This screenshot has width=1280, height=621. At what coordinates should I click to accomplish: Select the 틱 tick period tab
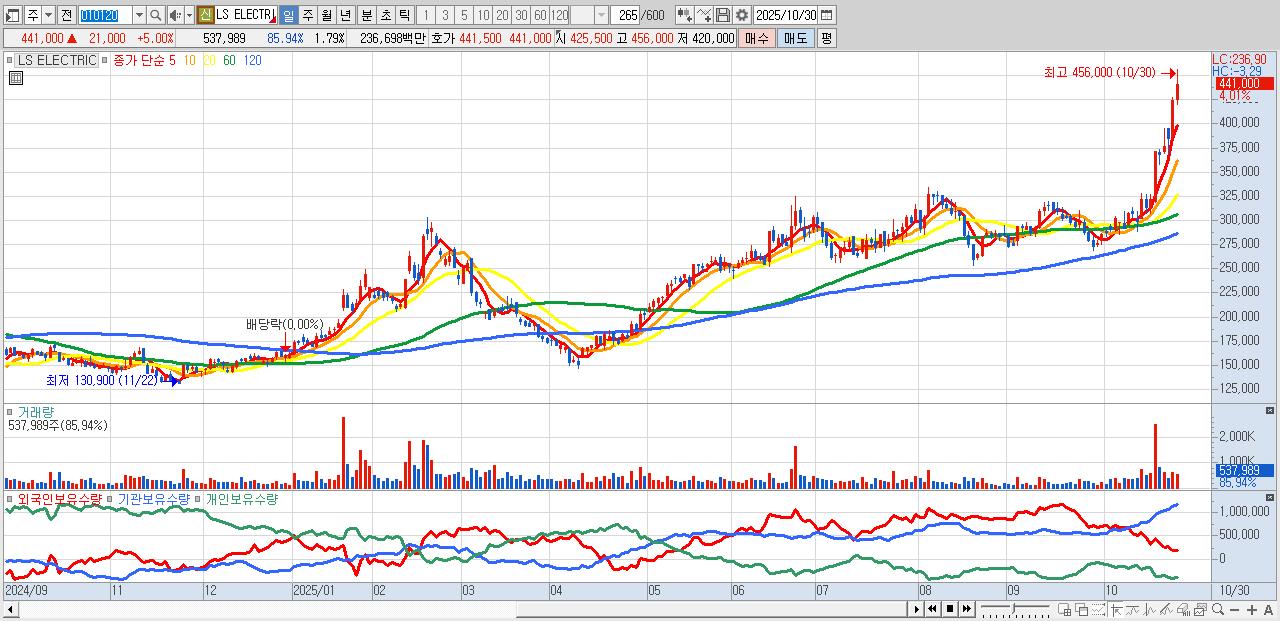point(404,15)
